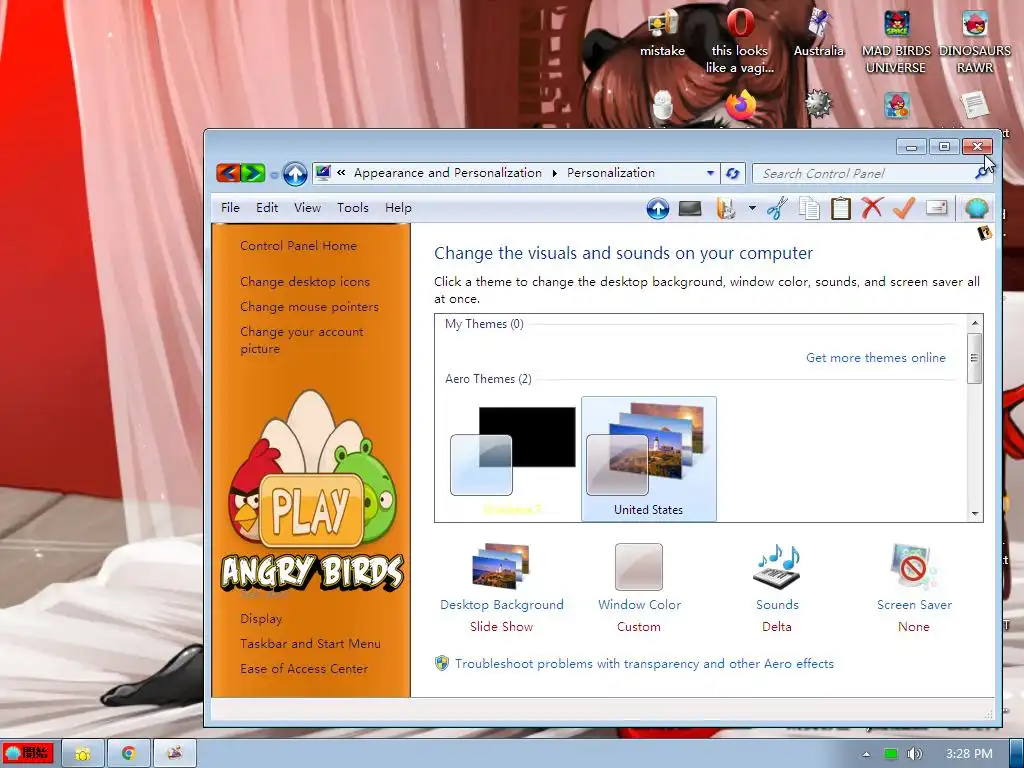The width and height of the screenshot is (1024, 768).
Task: Click the blue up-arrow icon in the toolbar
Action: point(658,208)
